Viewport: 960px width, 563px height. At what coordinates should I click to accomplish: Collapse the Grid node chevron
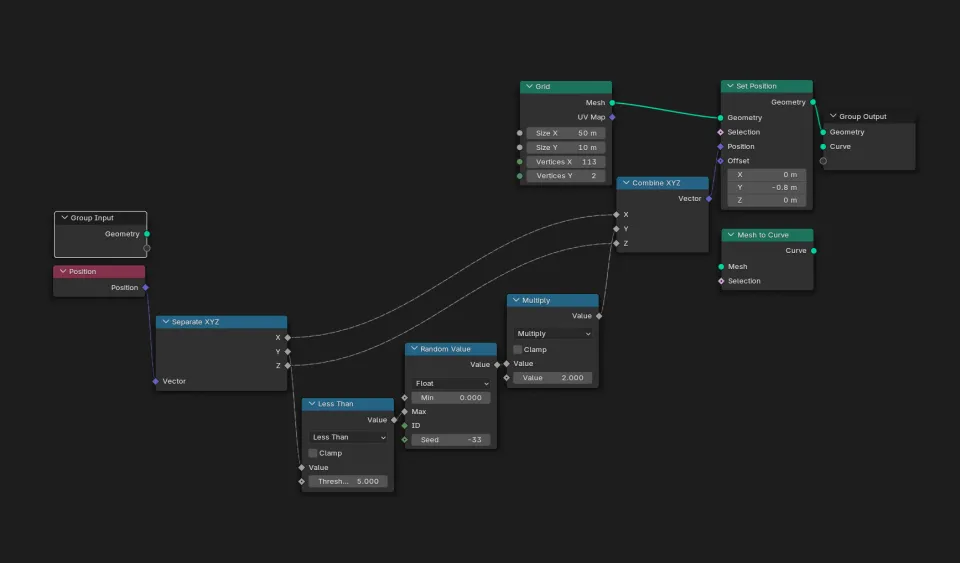[x=529, y=86]
